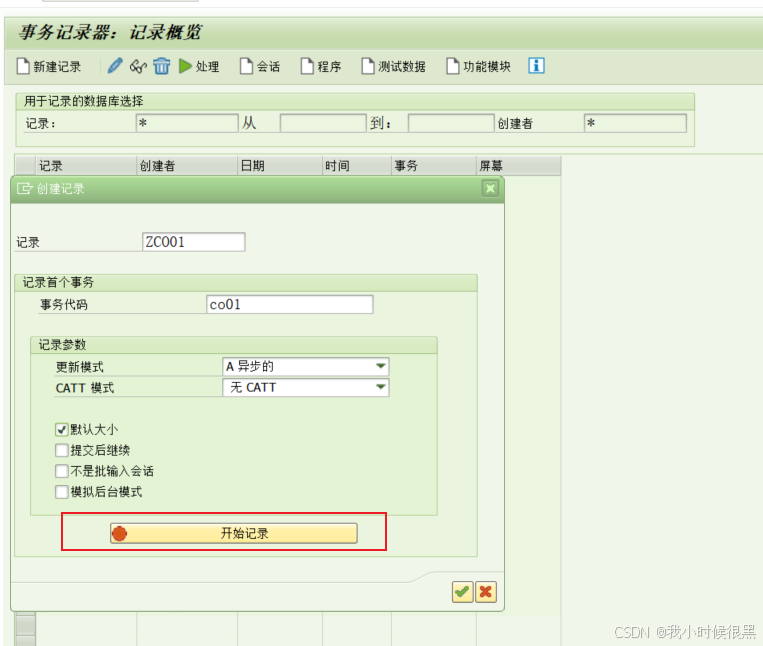This screenshot has height=646, width=763.
Task: Click the 屏幕 column header
Action: [518, 166]
